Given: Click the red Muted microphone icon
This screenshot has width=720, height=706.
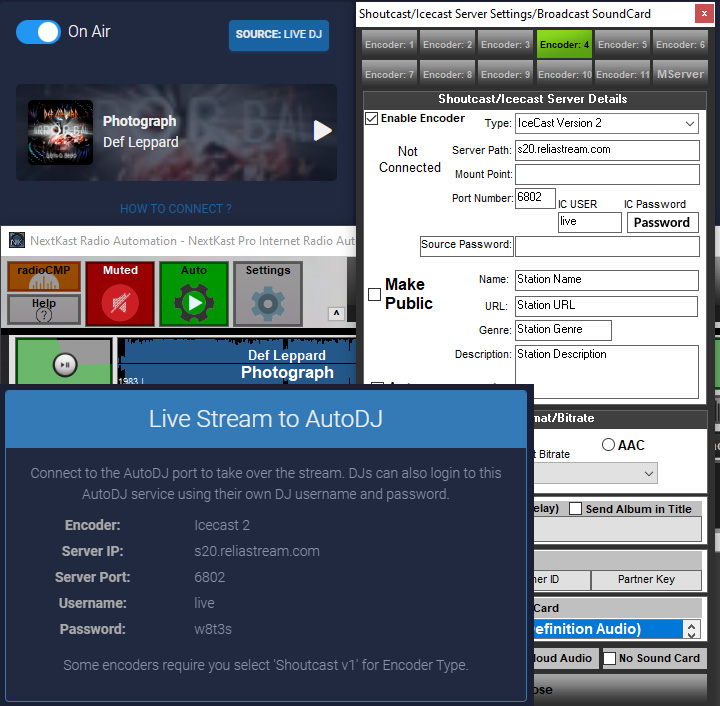Looking at the screenshot, I should click(x=120, y=301).
